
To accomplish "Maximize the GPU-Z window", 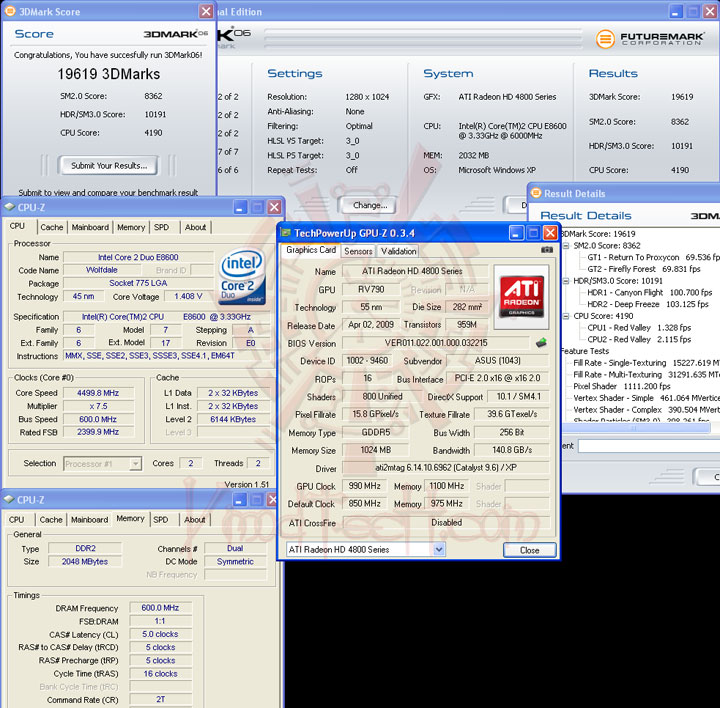I will pyautogui.click(x=533, y=233).
